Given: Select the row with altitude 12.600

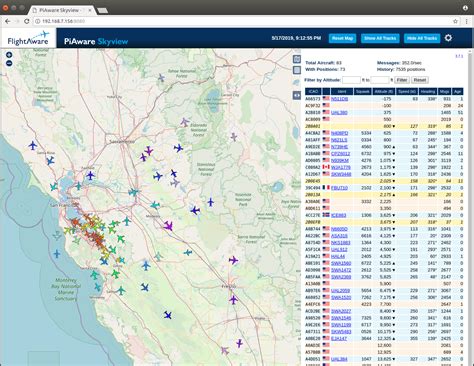Looking at the screenshot, I should [384, 345].
